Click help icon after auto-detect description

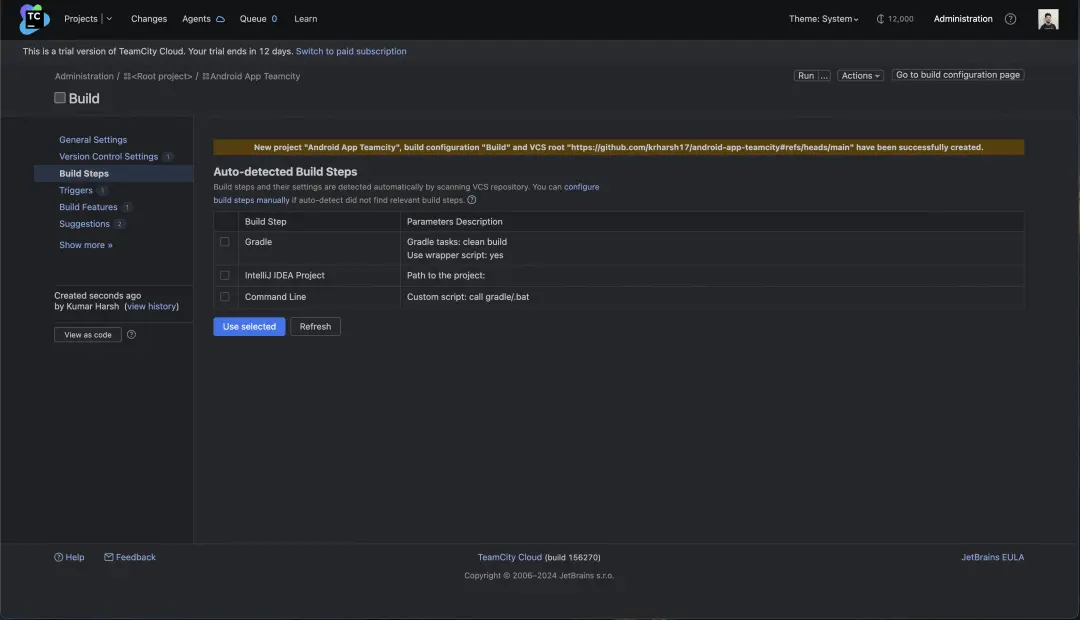point(472,200)
